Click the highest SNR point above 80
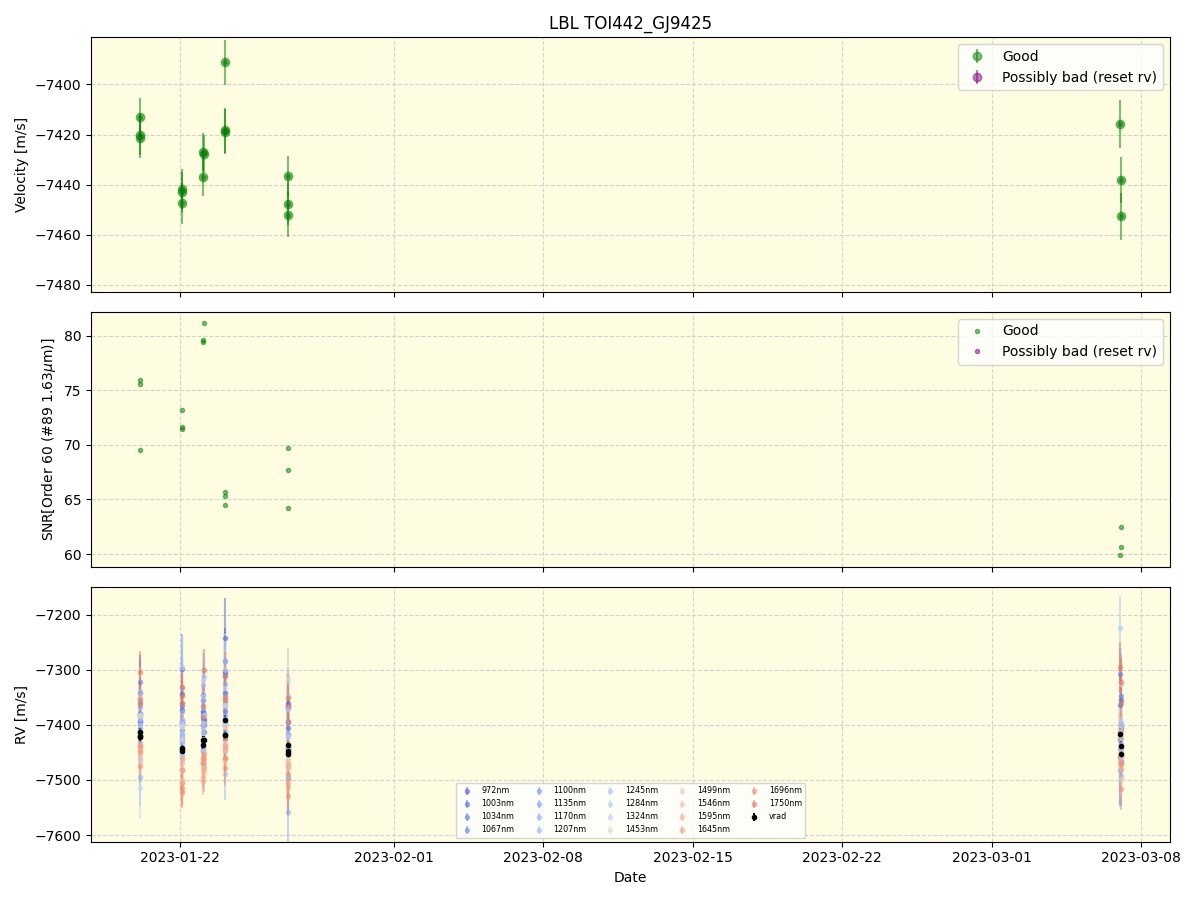Screen dimensions: 1200x900 204,323
